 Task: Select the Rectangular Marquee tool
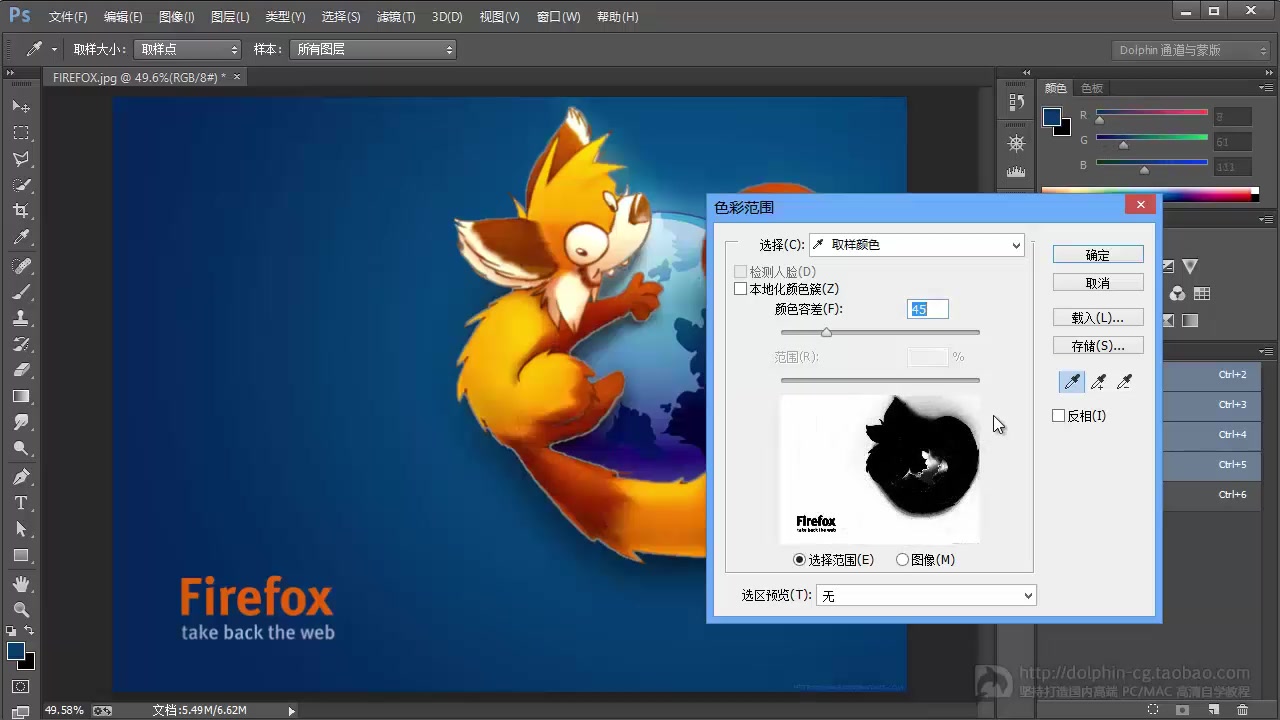(x=21, y=133)
